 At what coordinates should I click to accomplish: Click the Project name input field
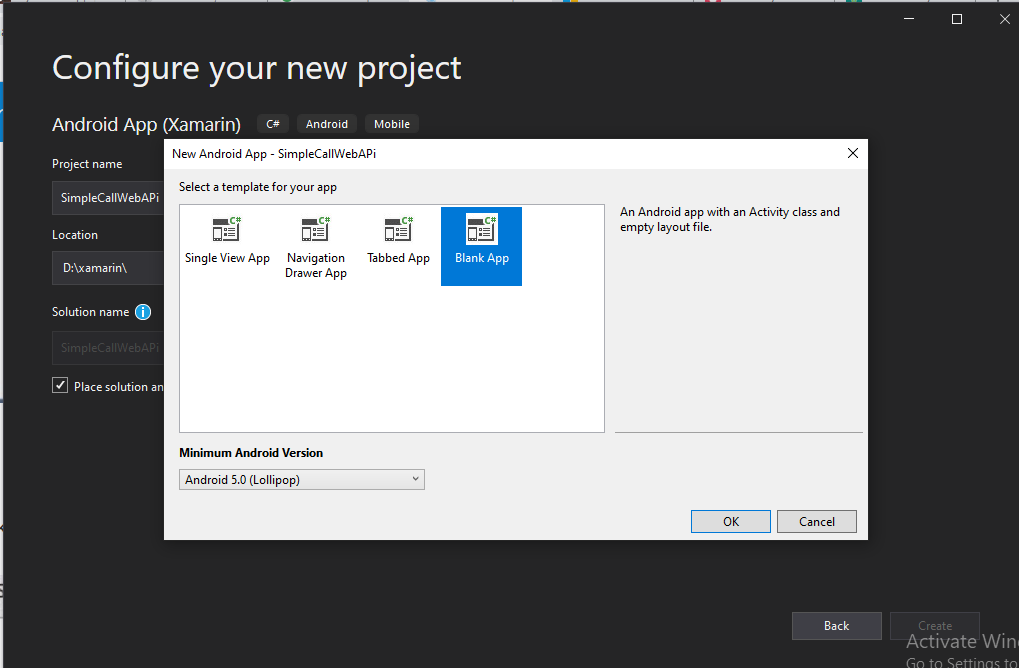coord(108,198)
